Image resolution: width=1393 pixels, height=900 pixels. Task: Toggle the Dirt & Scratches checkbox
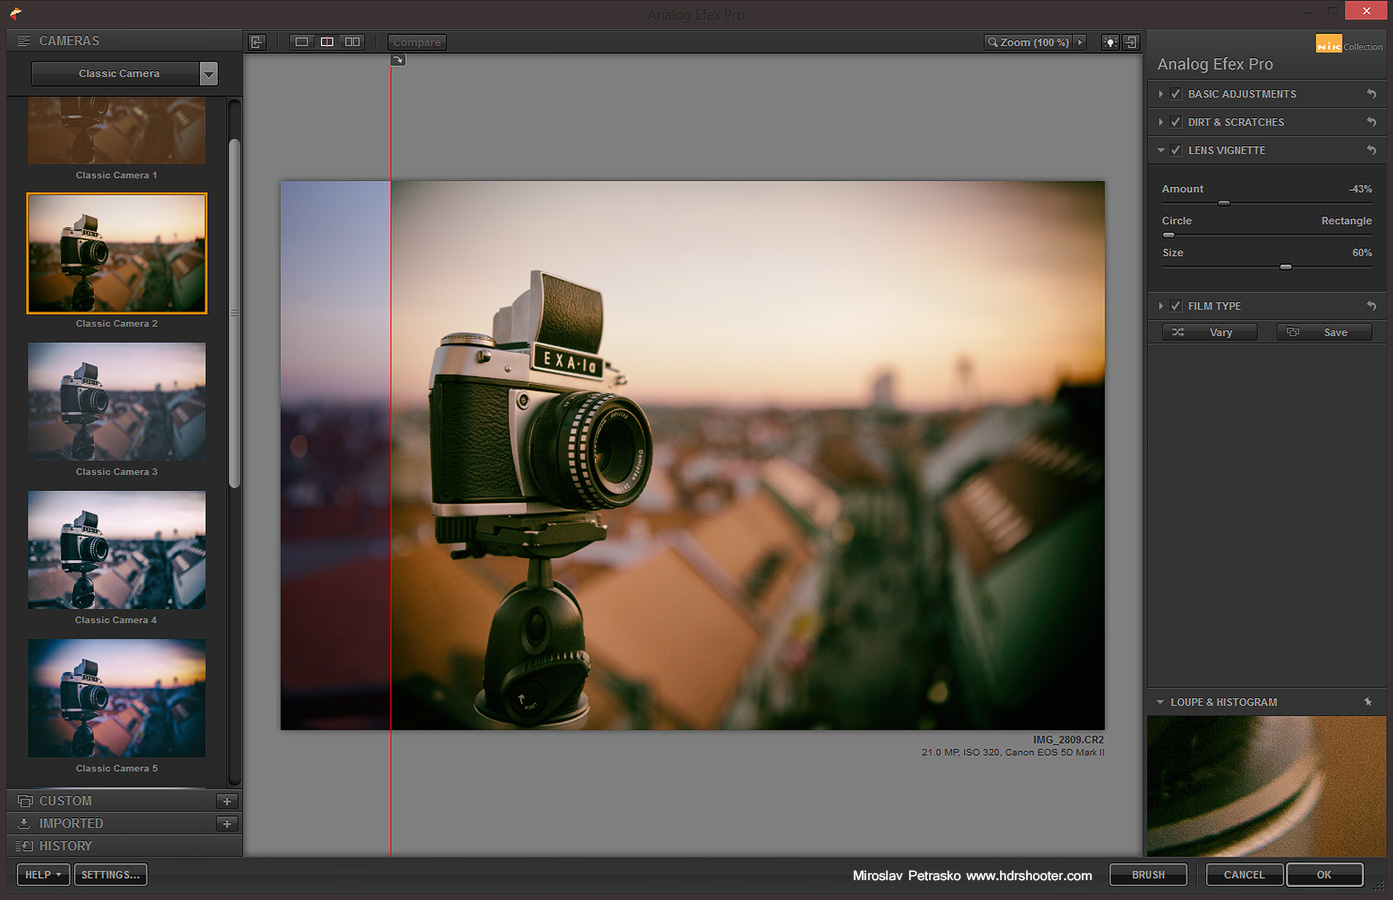(1176, 122)
